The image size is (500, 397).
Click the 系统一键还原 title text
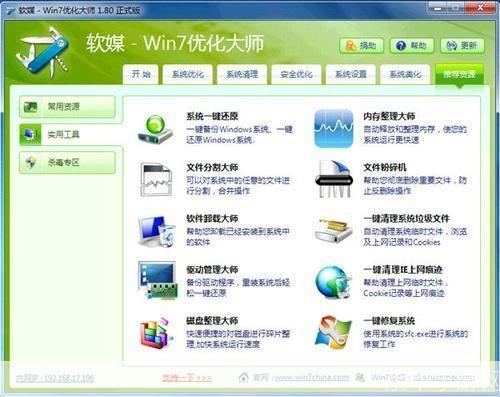[212, 116]
